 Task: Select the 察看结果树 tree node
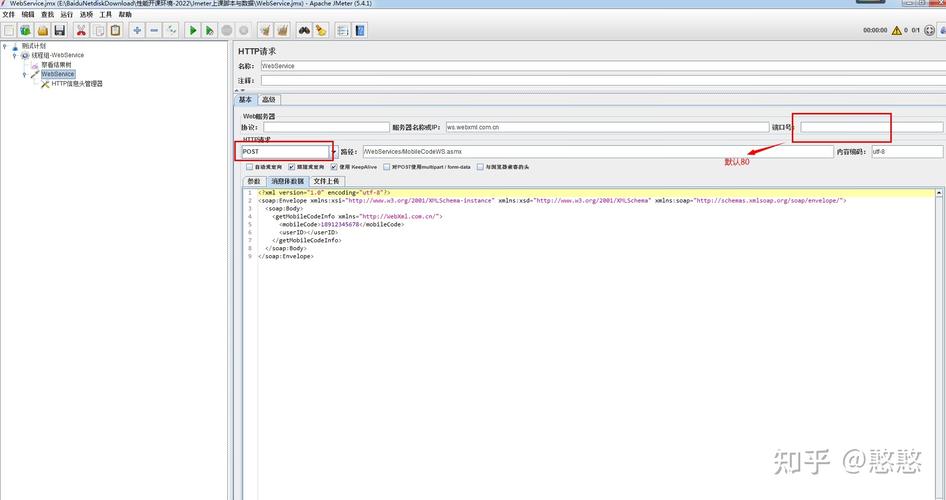pyautogui.click(x=56, y=65)
